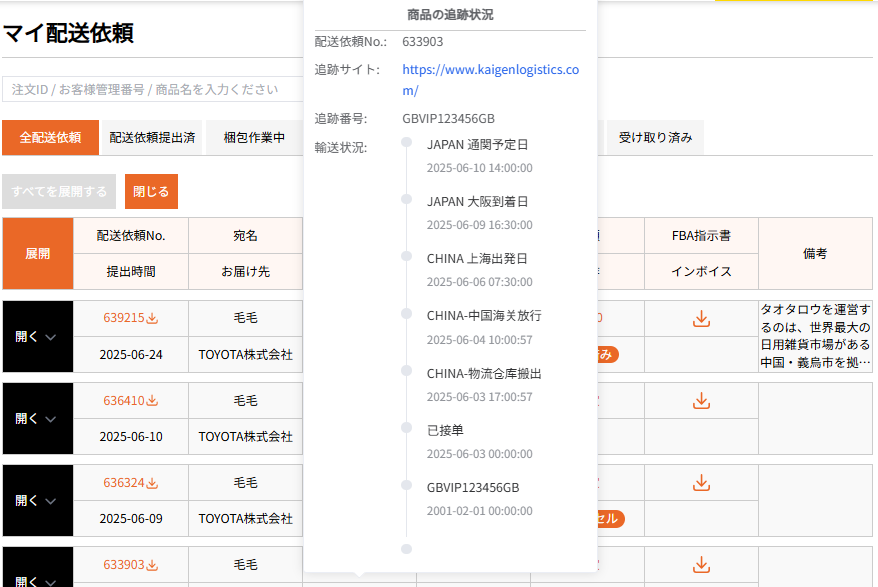Select the 全配送依頼 tab

pyautogui.click(x=50, y=137)
